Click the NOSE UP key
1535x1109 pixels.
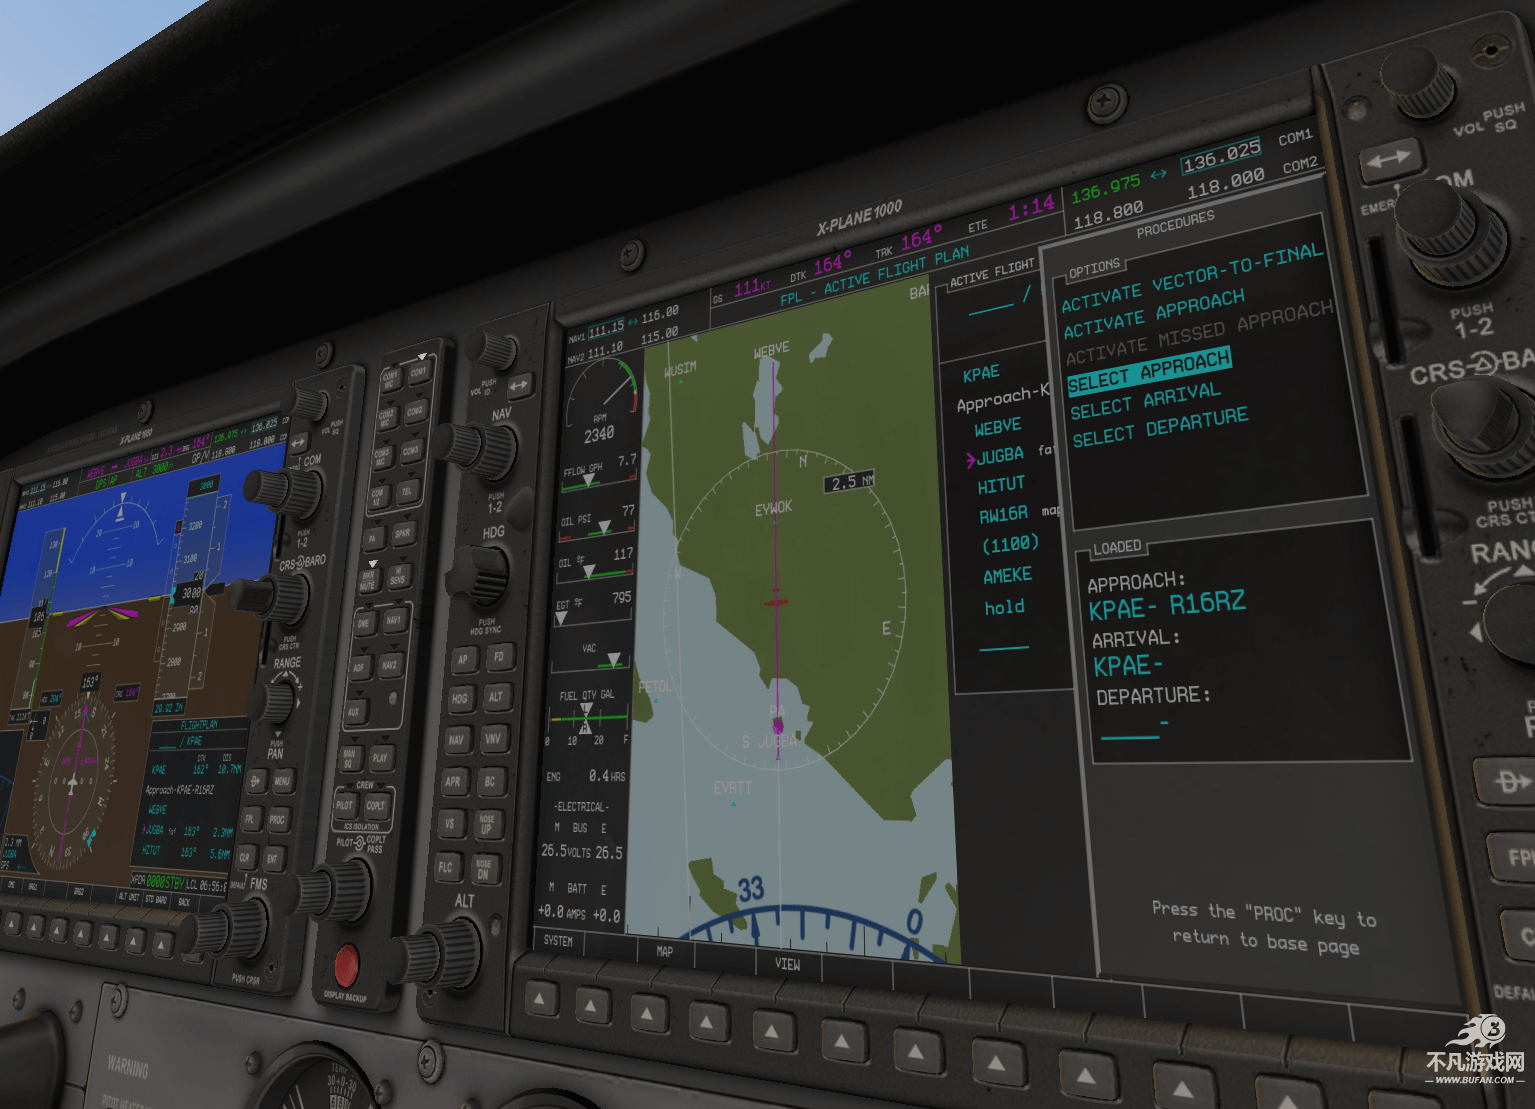pyautogui.click(x=488, y=825)
